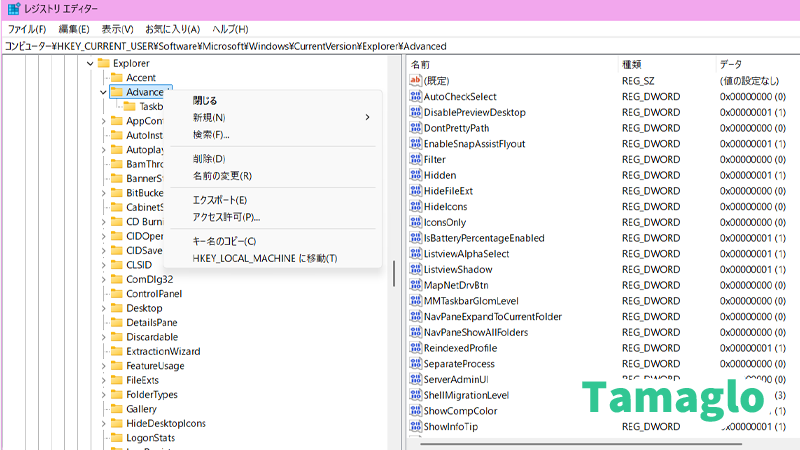800x450 pixels.
Task: Open the ファイル(F) menu
Action: tap(27, 29)
